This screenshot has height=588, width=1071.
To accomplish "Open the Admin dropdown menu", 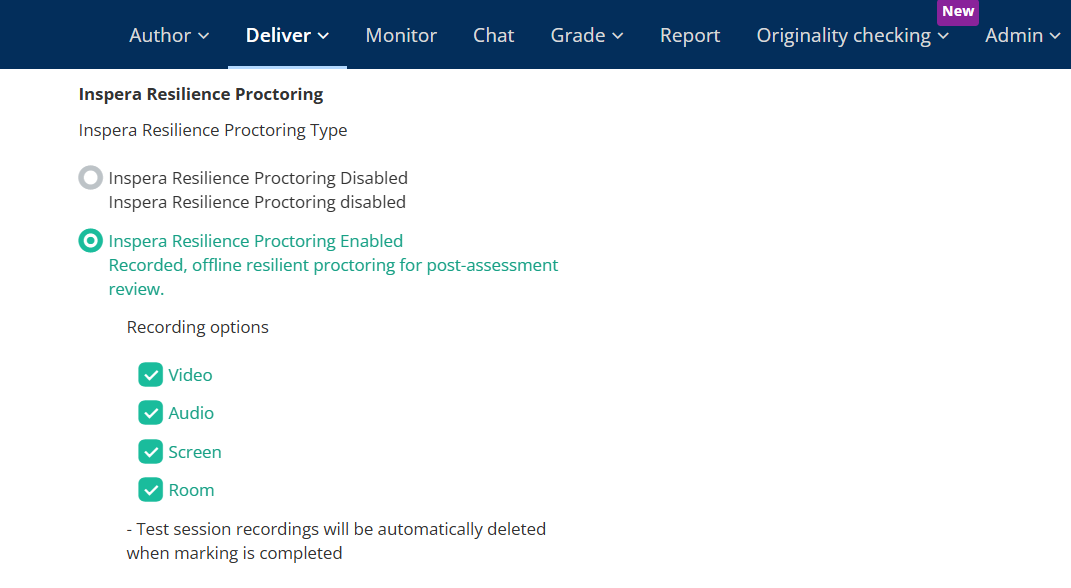I will tap(1022, 35).
